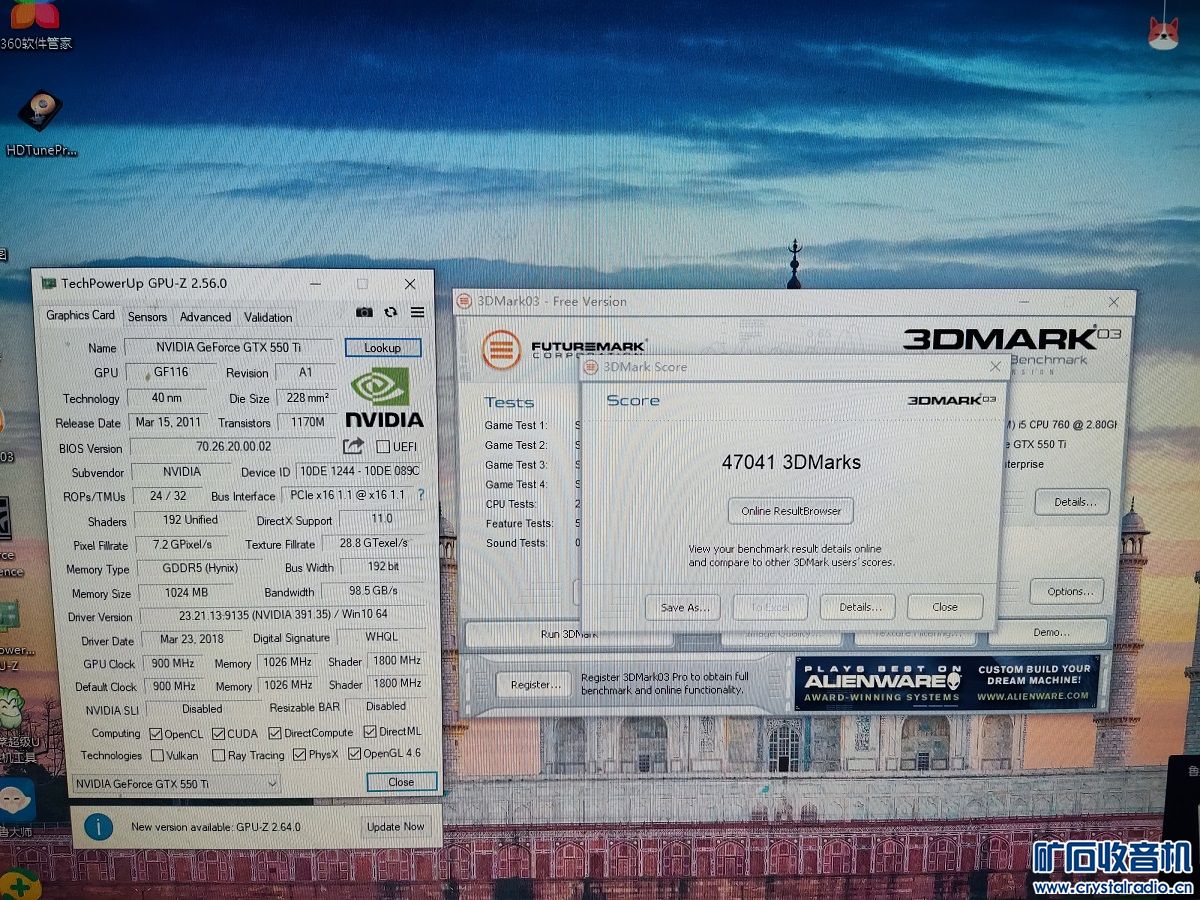The image size is (1200, 900).
Task: Click the Driver Version field in GPU-Z
Action: [284, 615]
